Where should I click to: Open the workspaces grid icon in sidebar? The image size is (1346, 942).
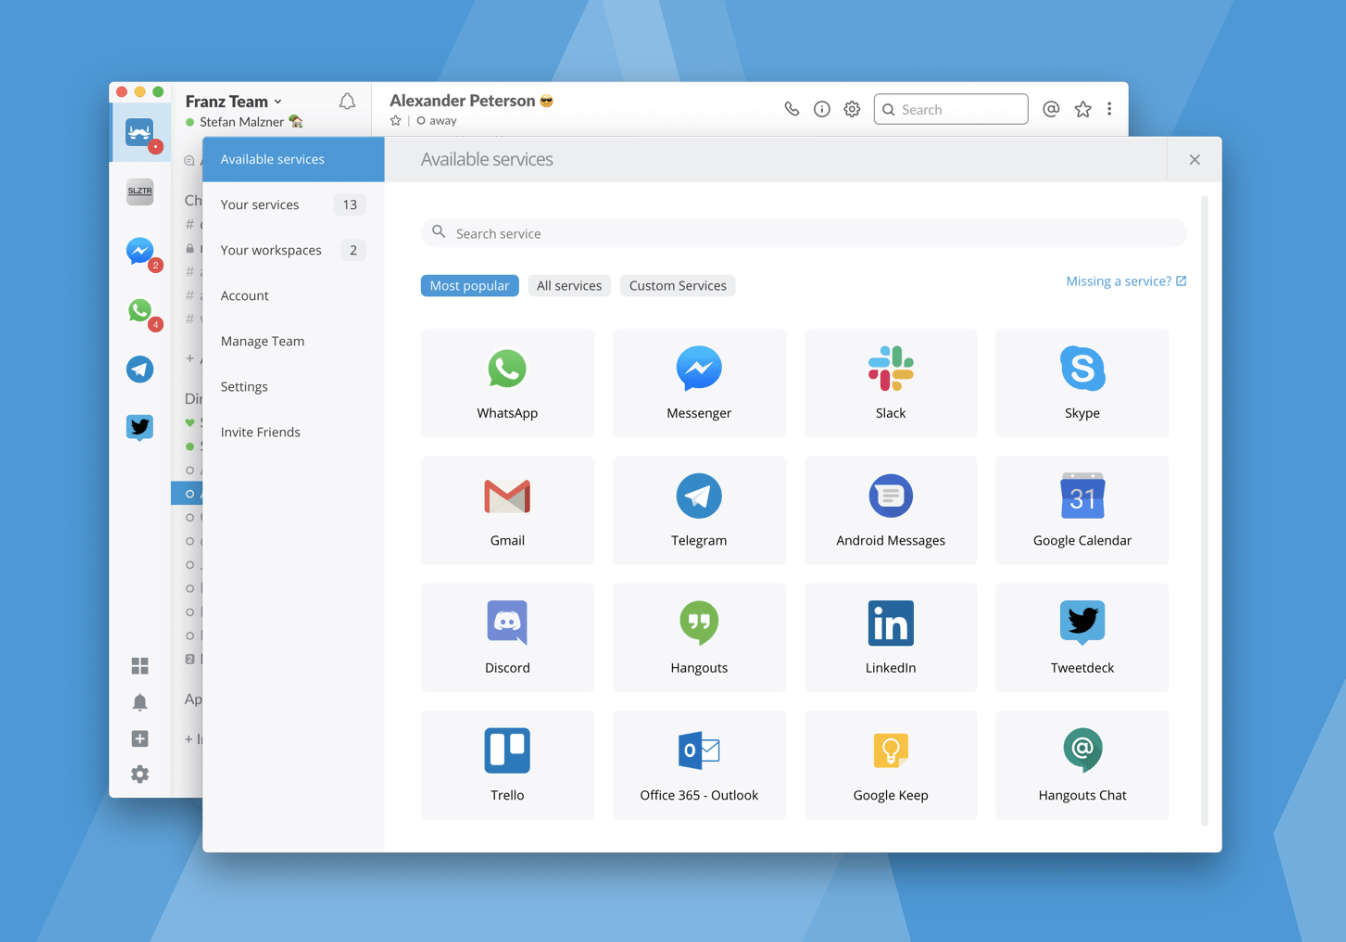(x=140, y=666)
